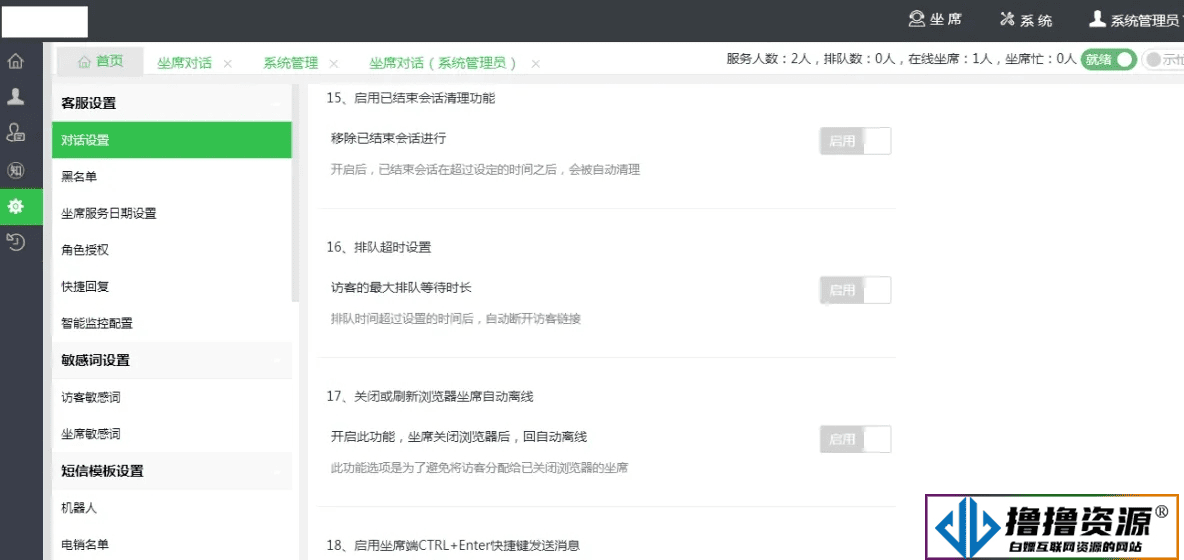The height and width of the screenshot is (560, 1184).
Task: Close the 坐席对话 tab
Action: click(x=227, y=63)
